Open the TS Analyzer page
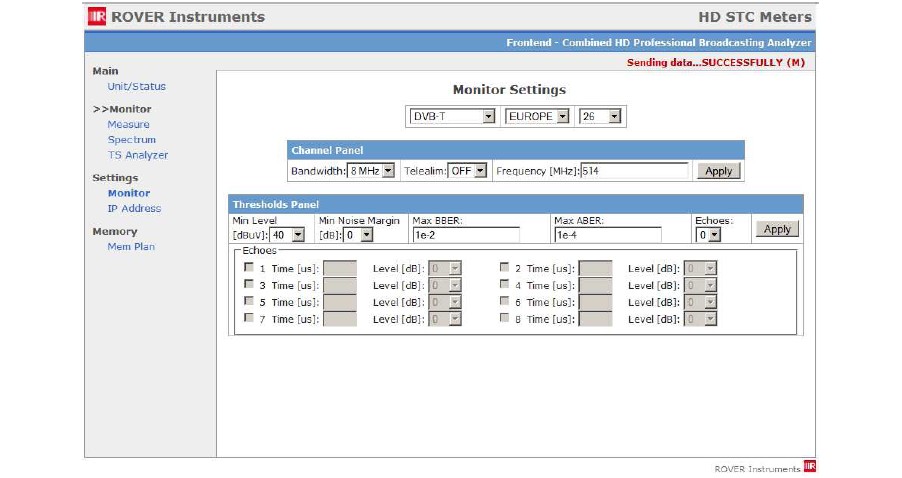The image size is (902, 478). (x=138, y=155)
